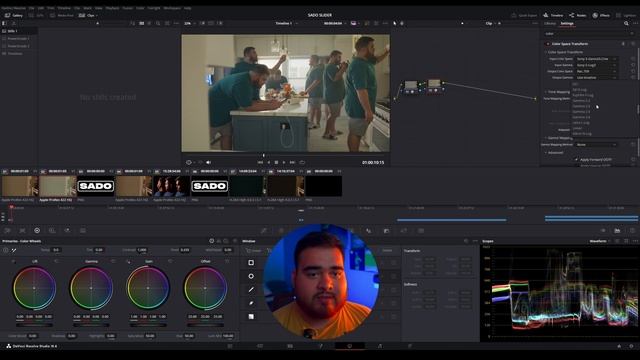The height and width of the screenshot is (360, 640).
Task: Click the Stop button in viewer transport
Action: [x=276, y=162]
